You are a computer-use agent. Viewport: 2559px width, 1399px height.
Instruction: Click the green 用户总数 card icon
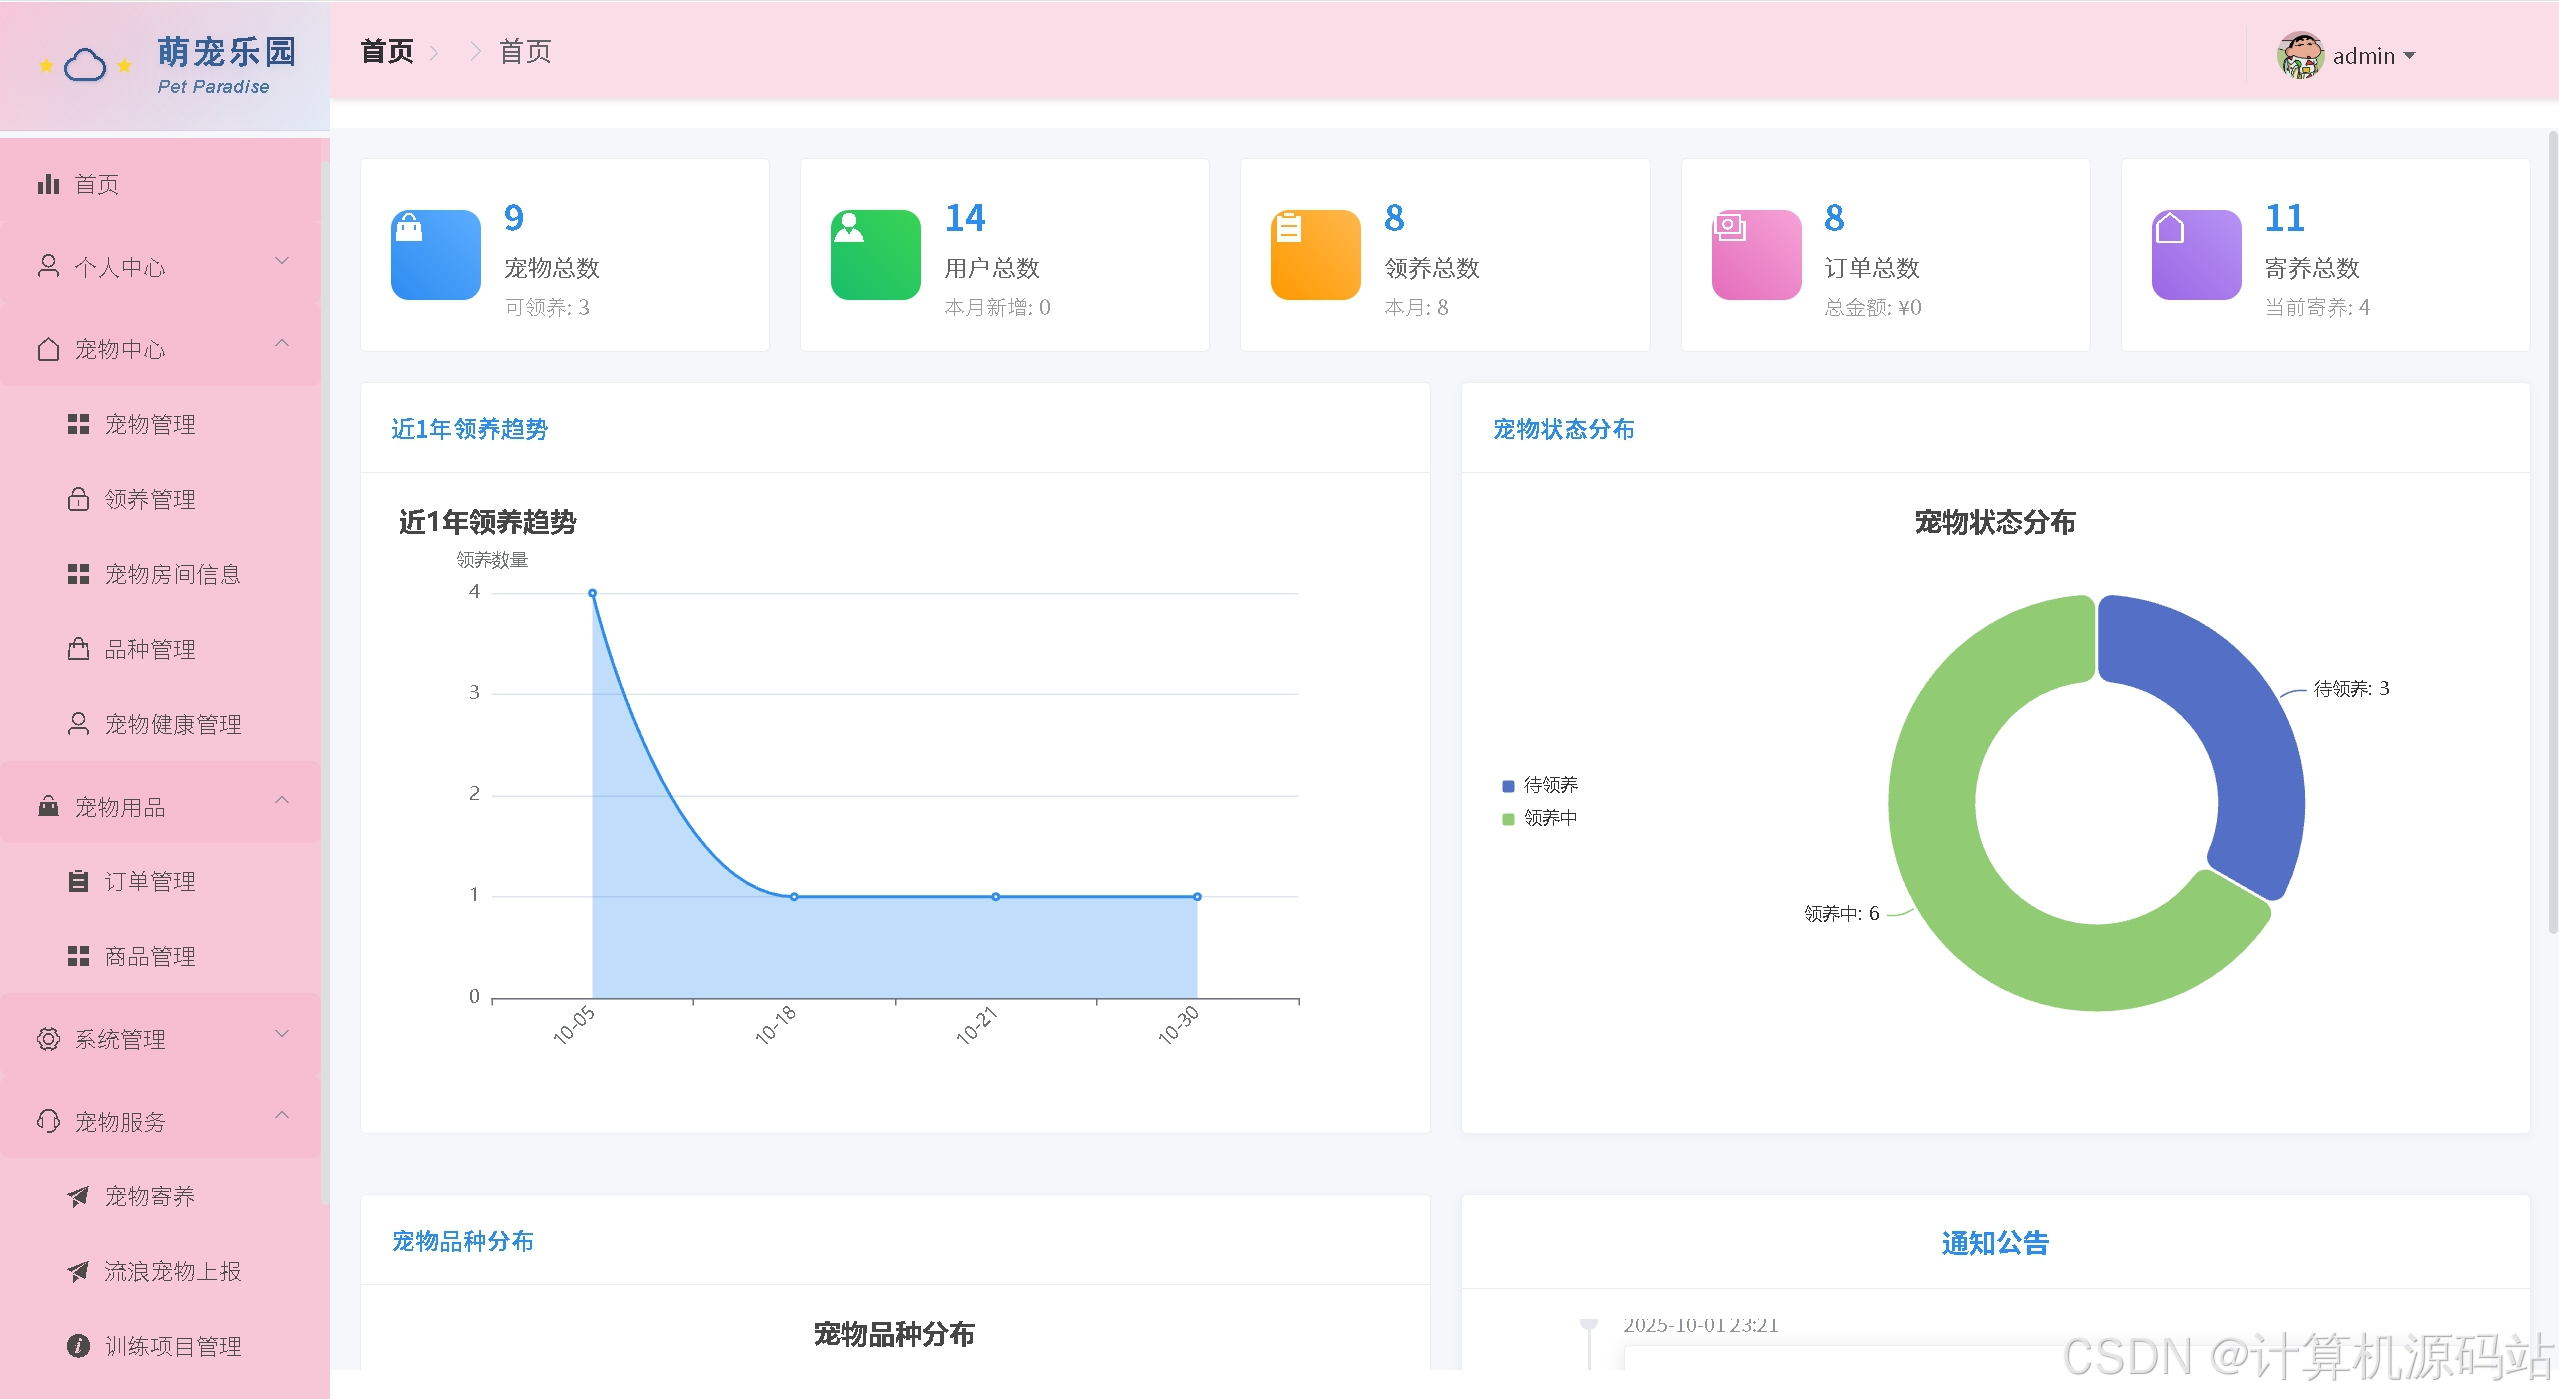(x=876, y=255)
